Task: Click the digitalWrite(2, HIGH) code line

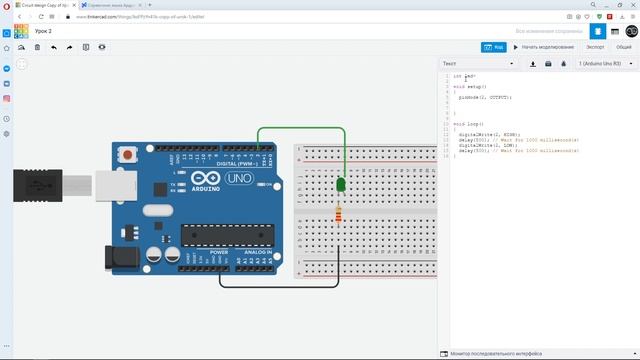Action: point(489,135)
